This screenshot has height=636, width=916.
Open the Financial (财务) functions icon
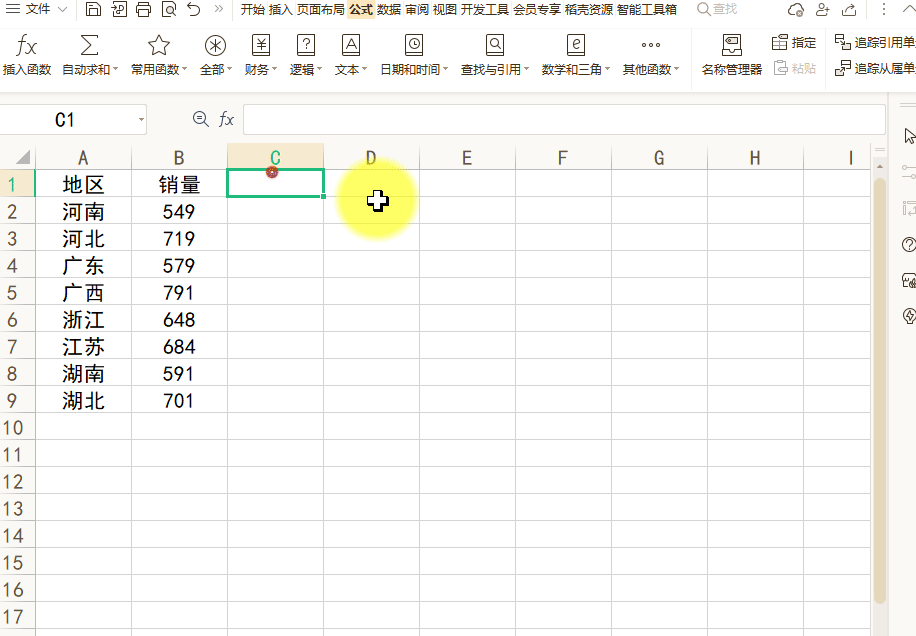(261, 46)
